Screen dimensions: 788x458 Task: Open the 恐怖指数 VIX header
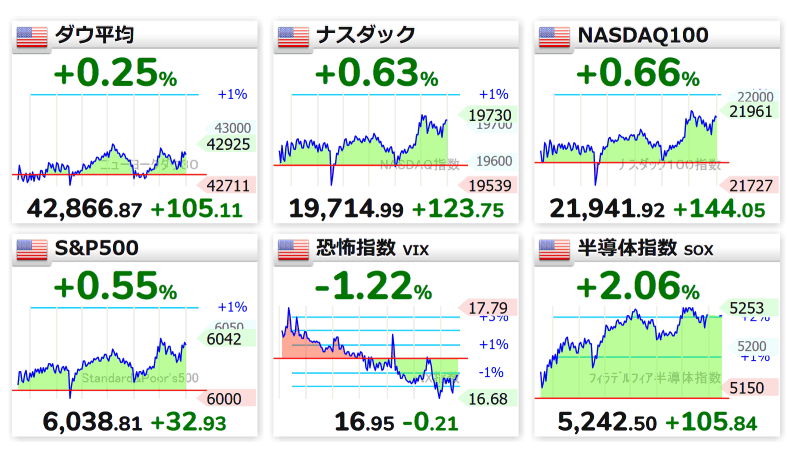372,248
